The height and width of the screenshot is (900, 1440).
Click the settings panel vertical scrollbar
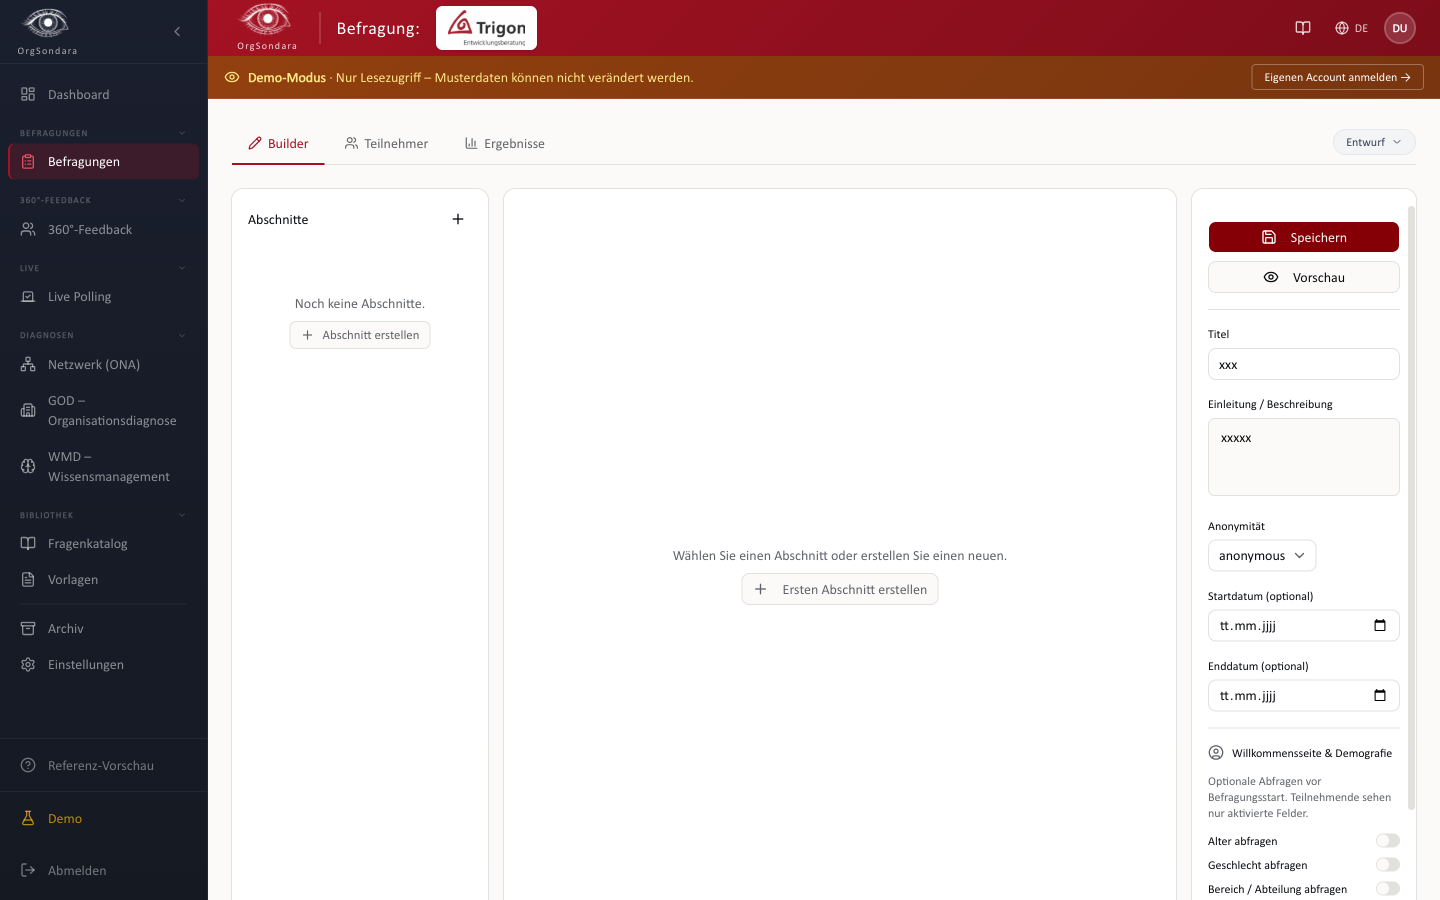pyautogui.click(x=1412, y=508)
